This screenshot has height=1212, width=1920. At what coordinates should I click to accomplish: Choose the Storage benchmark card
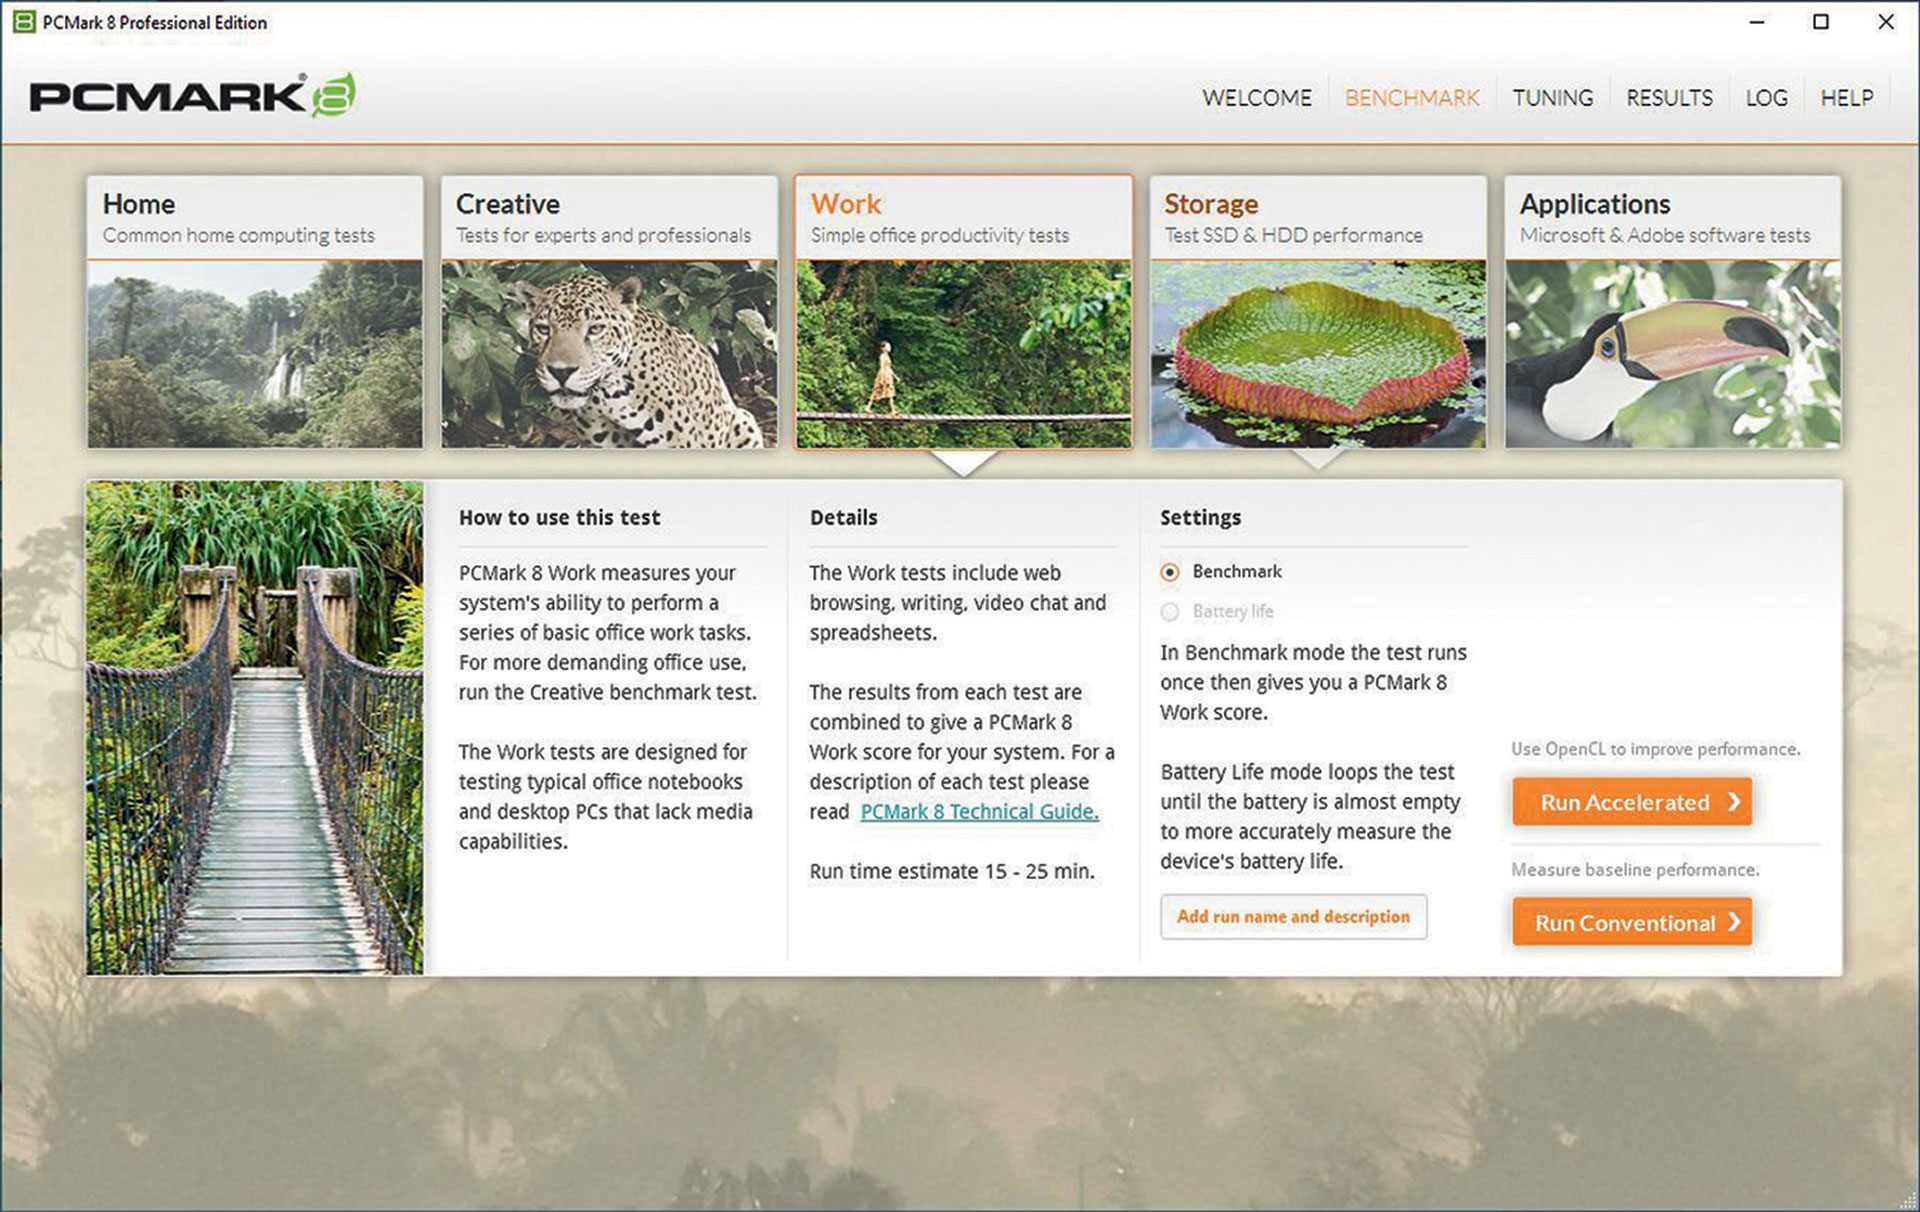point(1318,312)
